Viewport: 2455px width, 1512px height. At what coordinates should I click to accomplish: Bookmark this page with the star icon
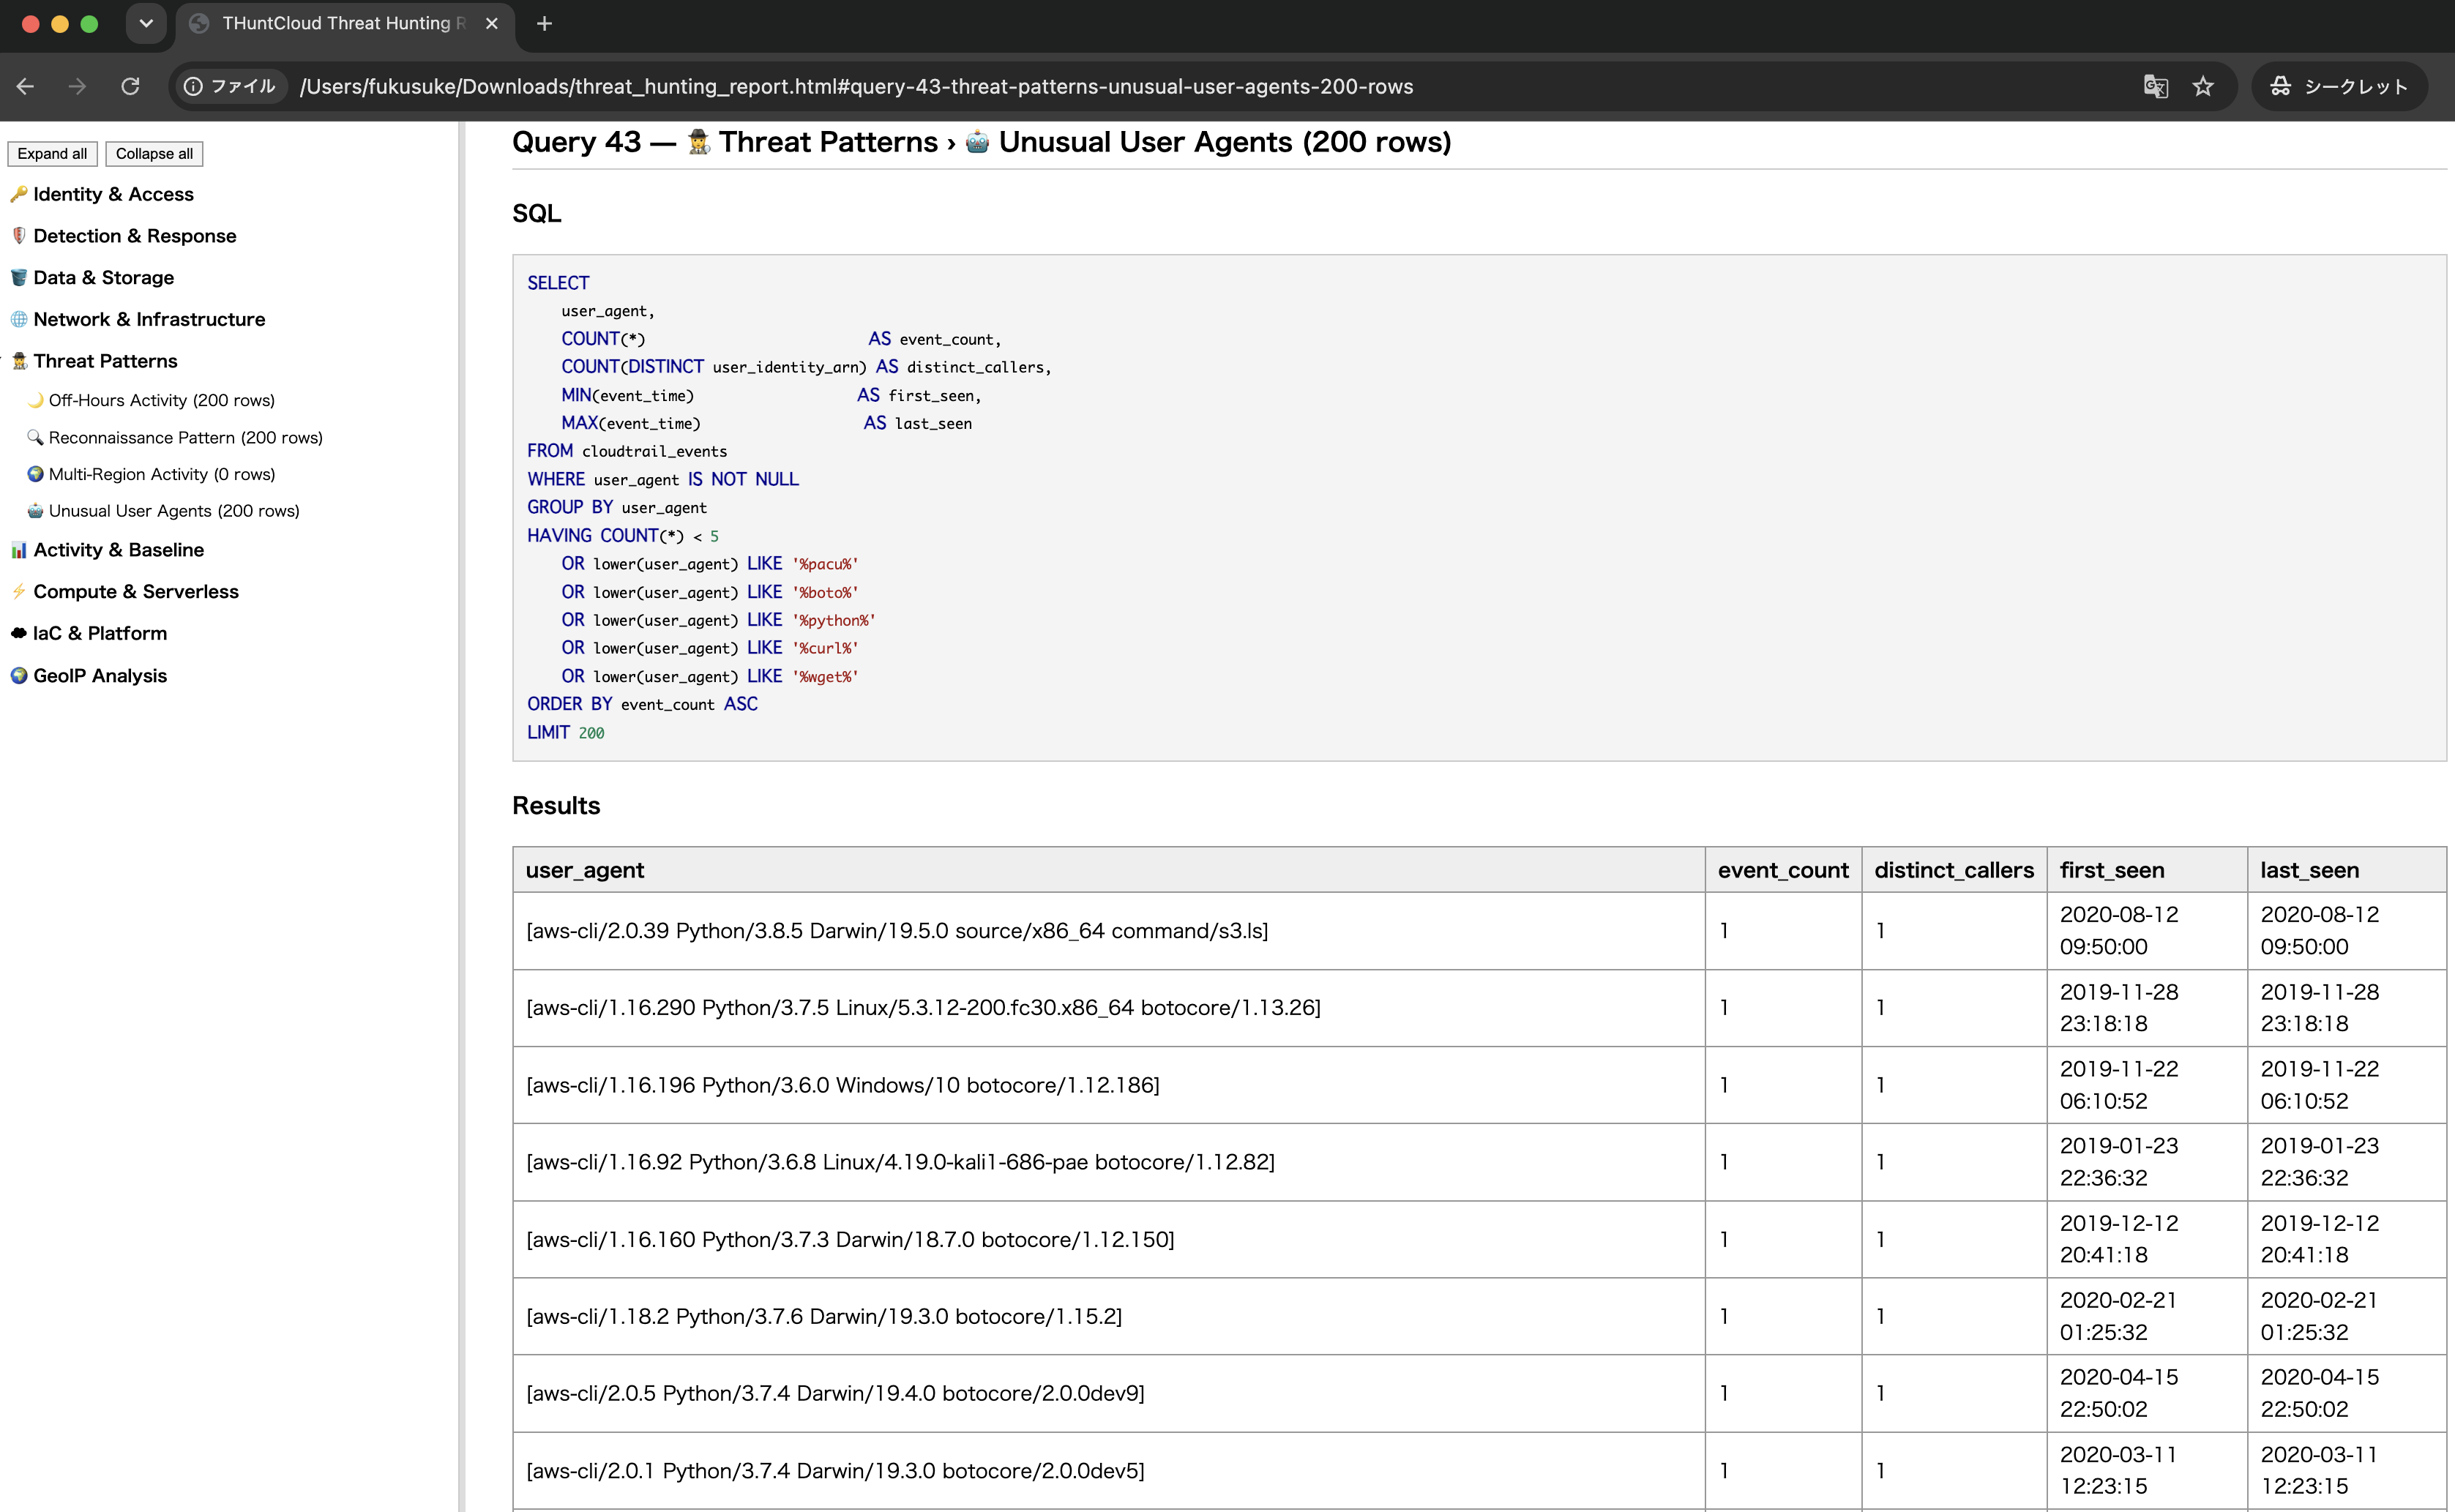pyautogui.click(x=2203, y=86)
